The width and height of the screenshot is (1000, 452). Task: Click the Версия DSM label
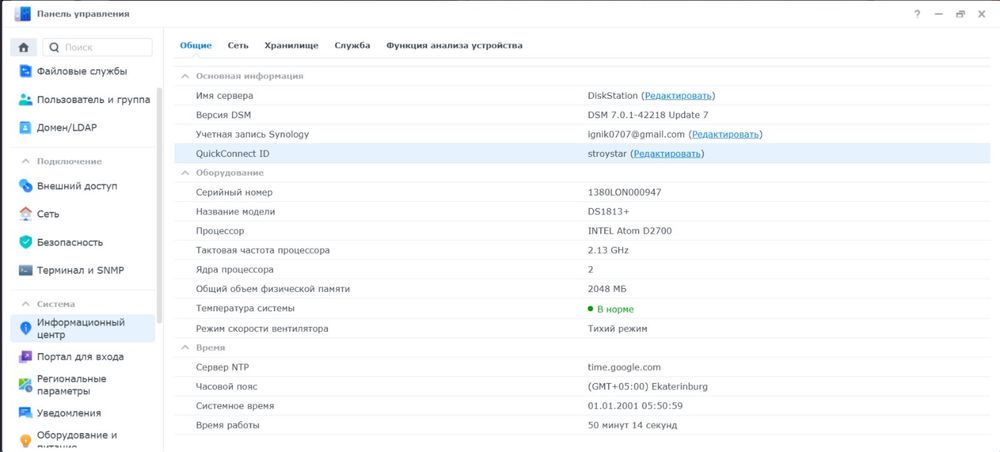click(x=223, y=115)
